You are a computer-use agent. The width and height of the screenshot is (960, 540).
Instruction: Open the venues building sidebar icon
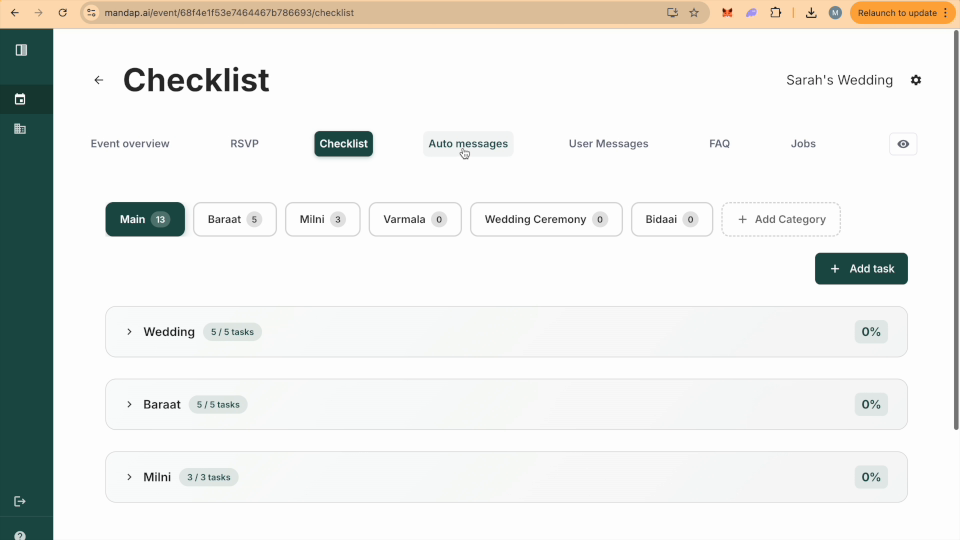pos(20,129)
